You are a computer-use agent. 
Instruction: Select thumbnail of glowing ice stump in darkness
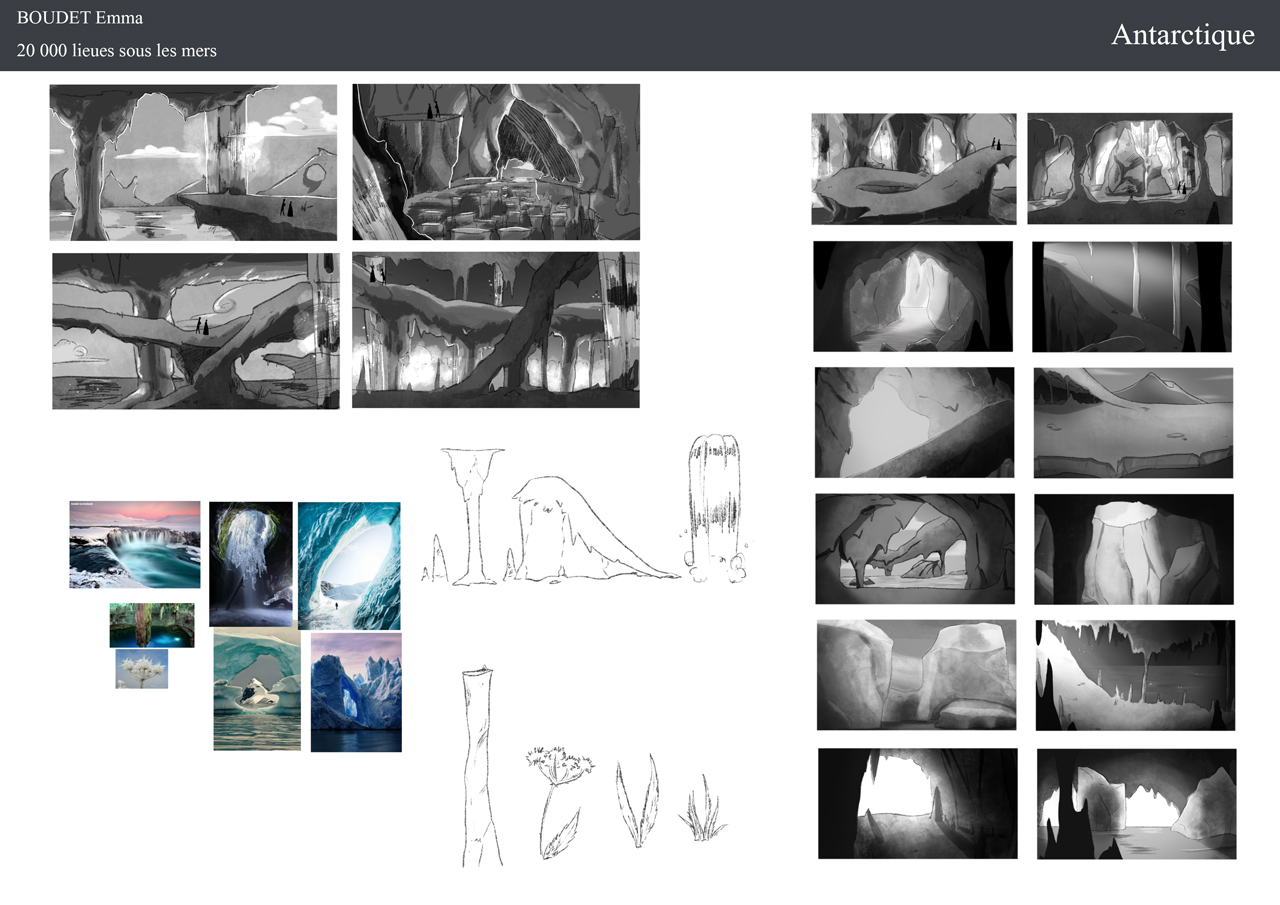1134,549
